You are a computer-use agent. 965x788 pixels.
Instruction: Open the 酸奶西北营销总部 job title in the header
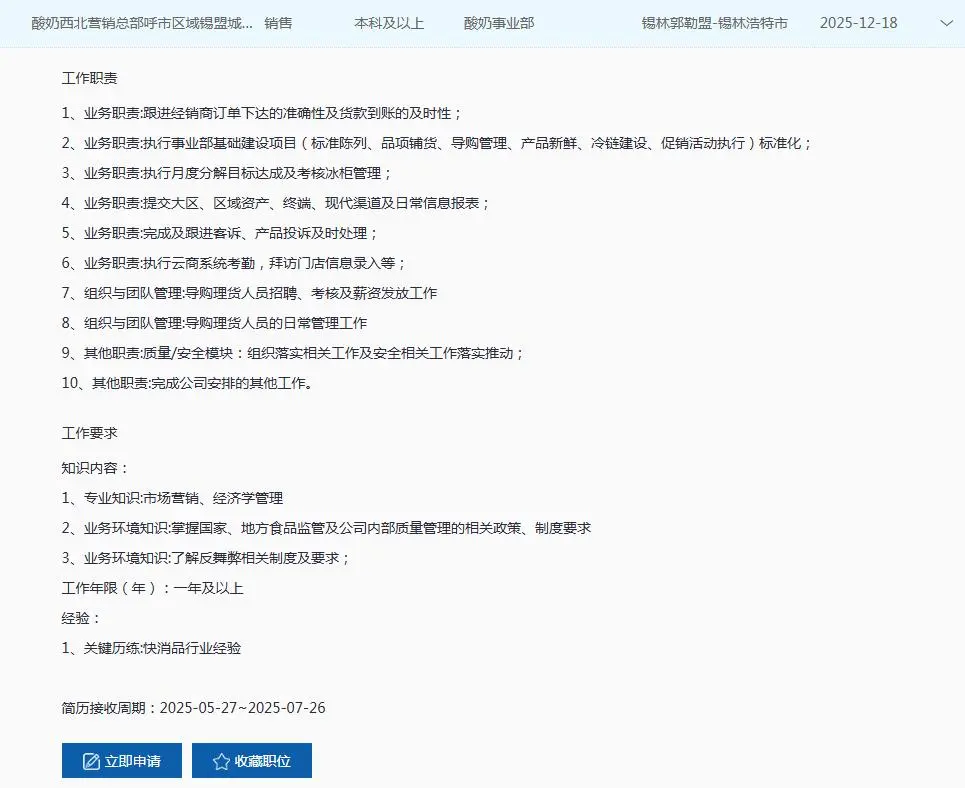(x=142, y=22)
